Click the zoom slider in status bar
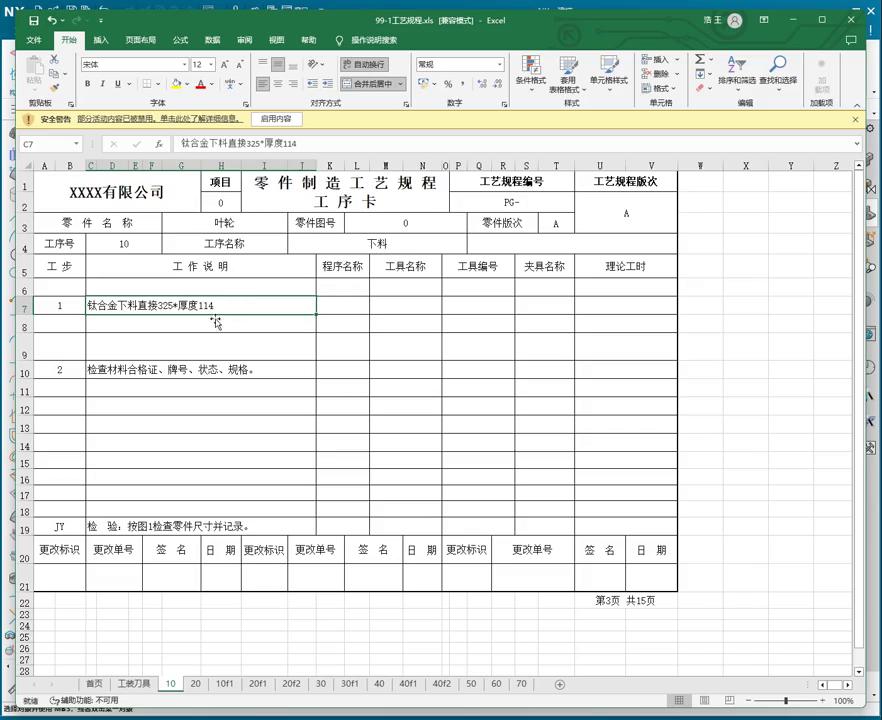Screen dimensions: 882x720 tap(786, 700)
